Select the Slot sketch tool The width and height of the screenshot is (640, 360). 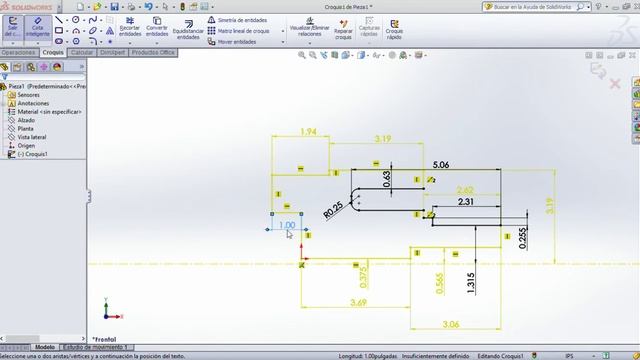coord(59,41)
